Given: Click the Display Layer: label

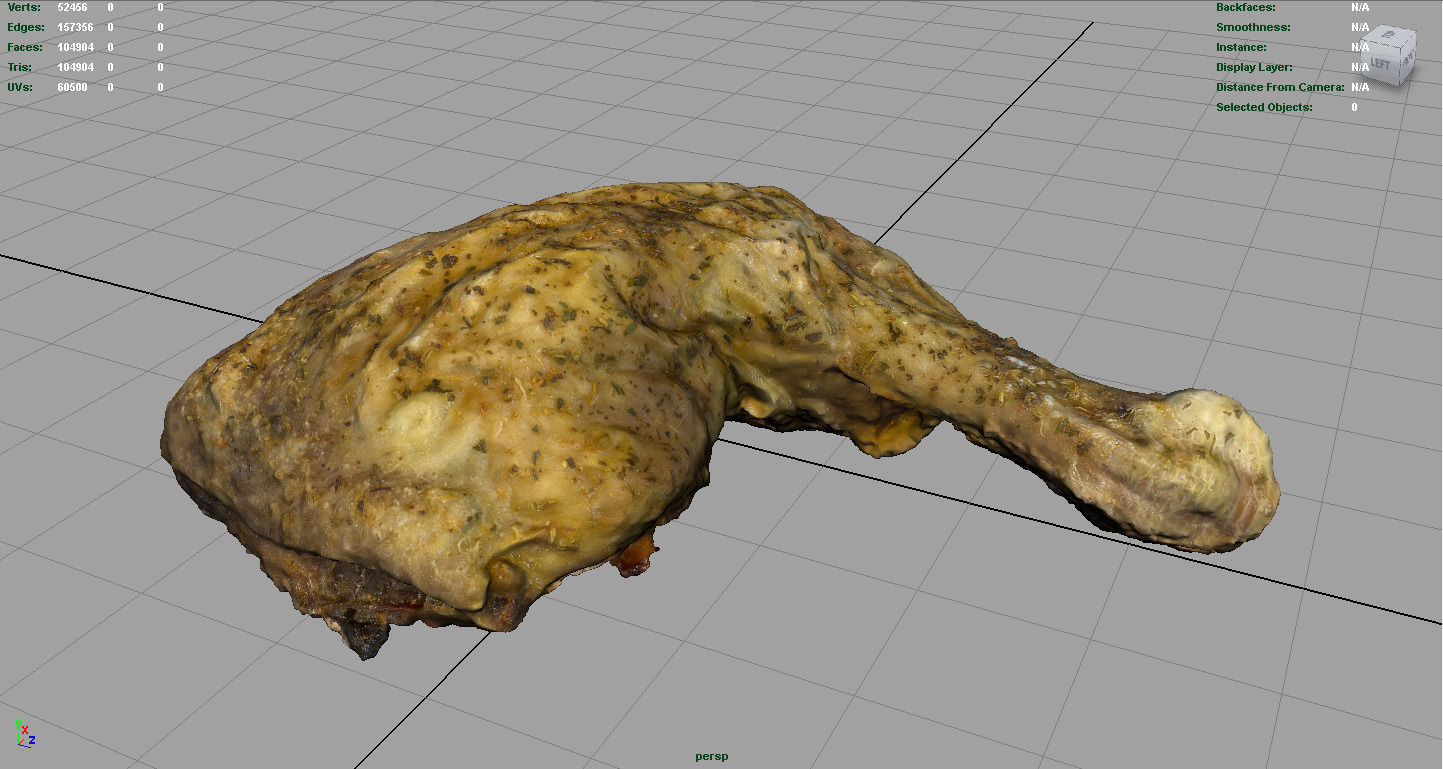Looking at the screenshot, I should point(1254,67).
